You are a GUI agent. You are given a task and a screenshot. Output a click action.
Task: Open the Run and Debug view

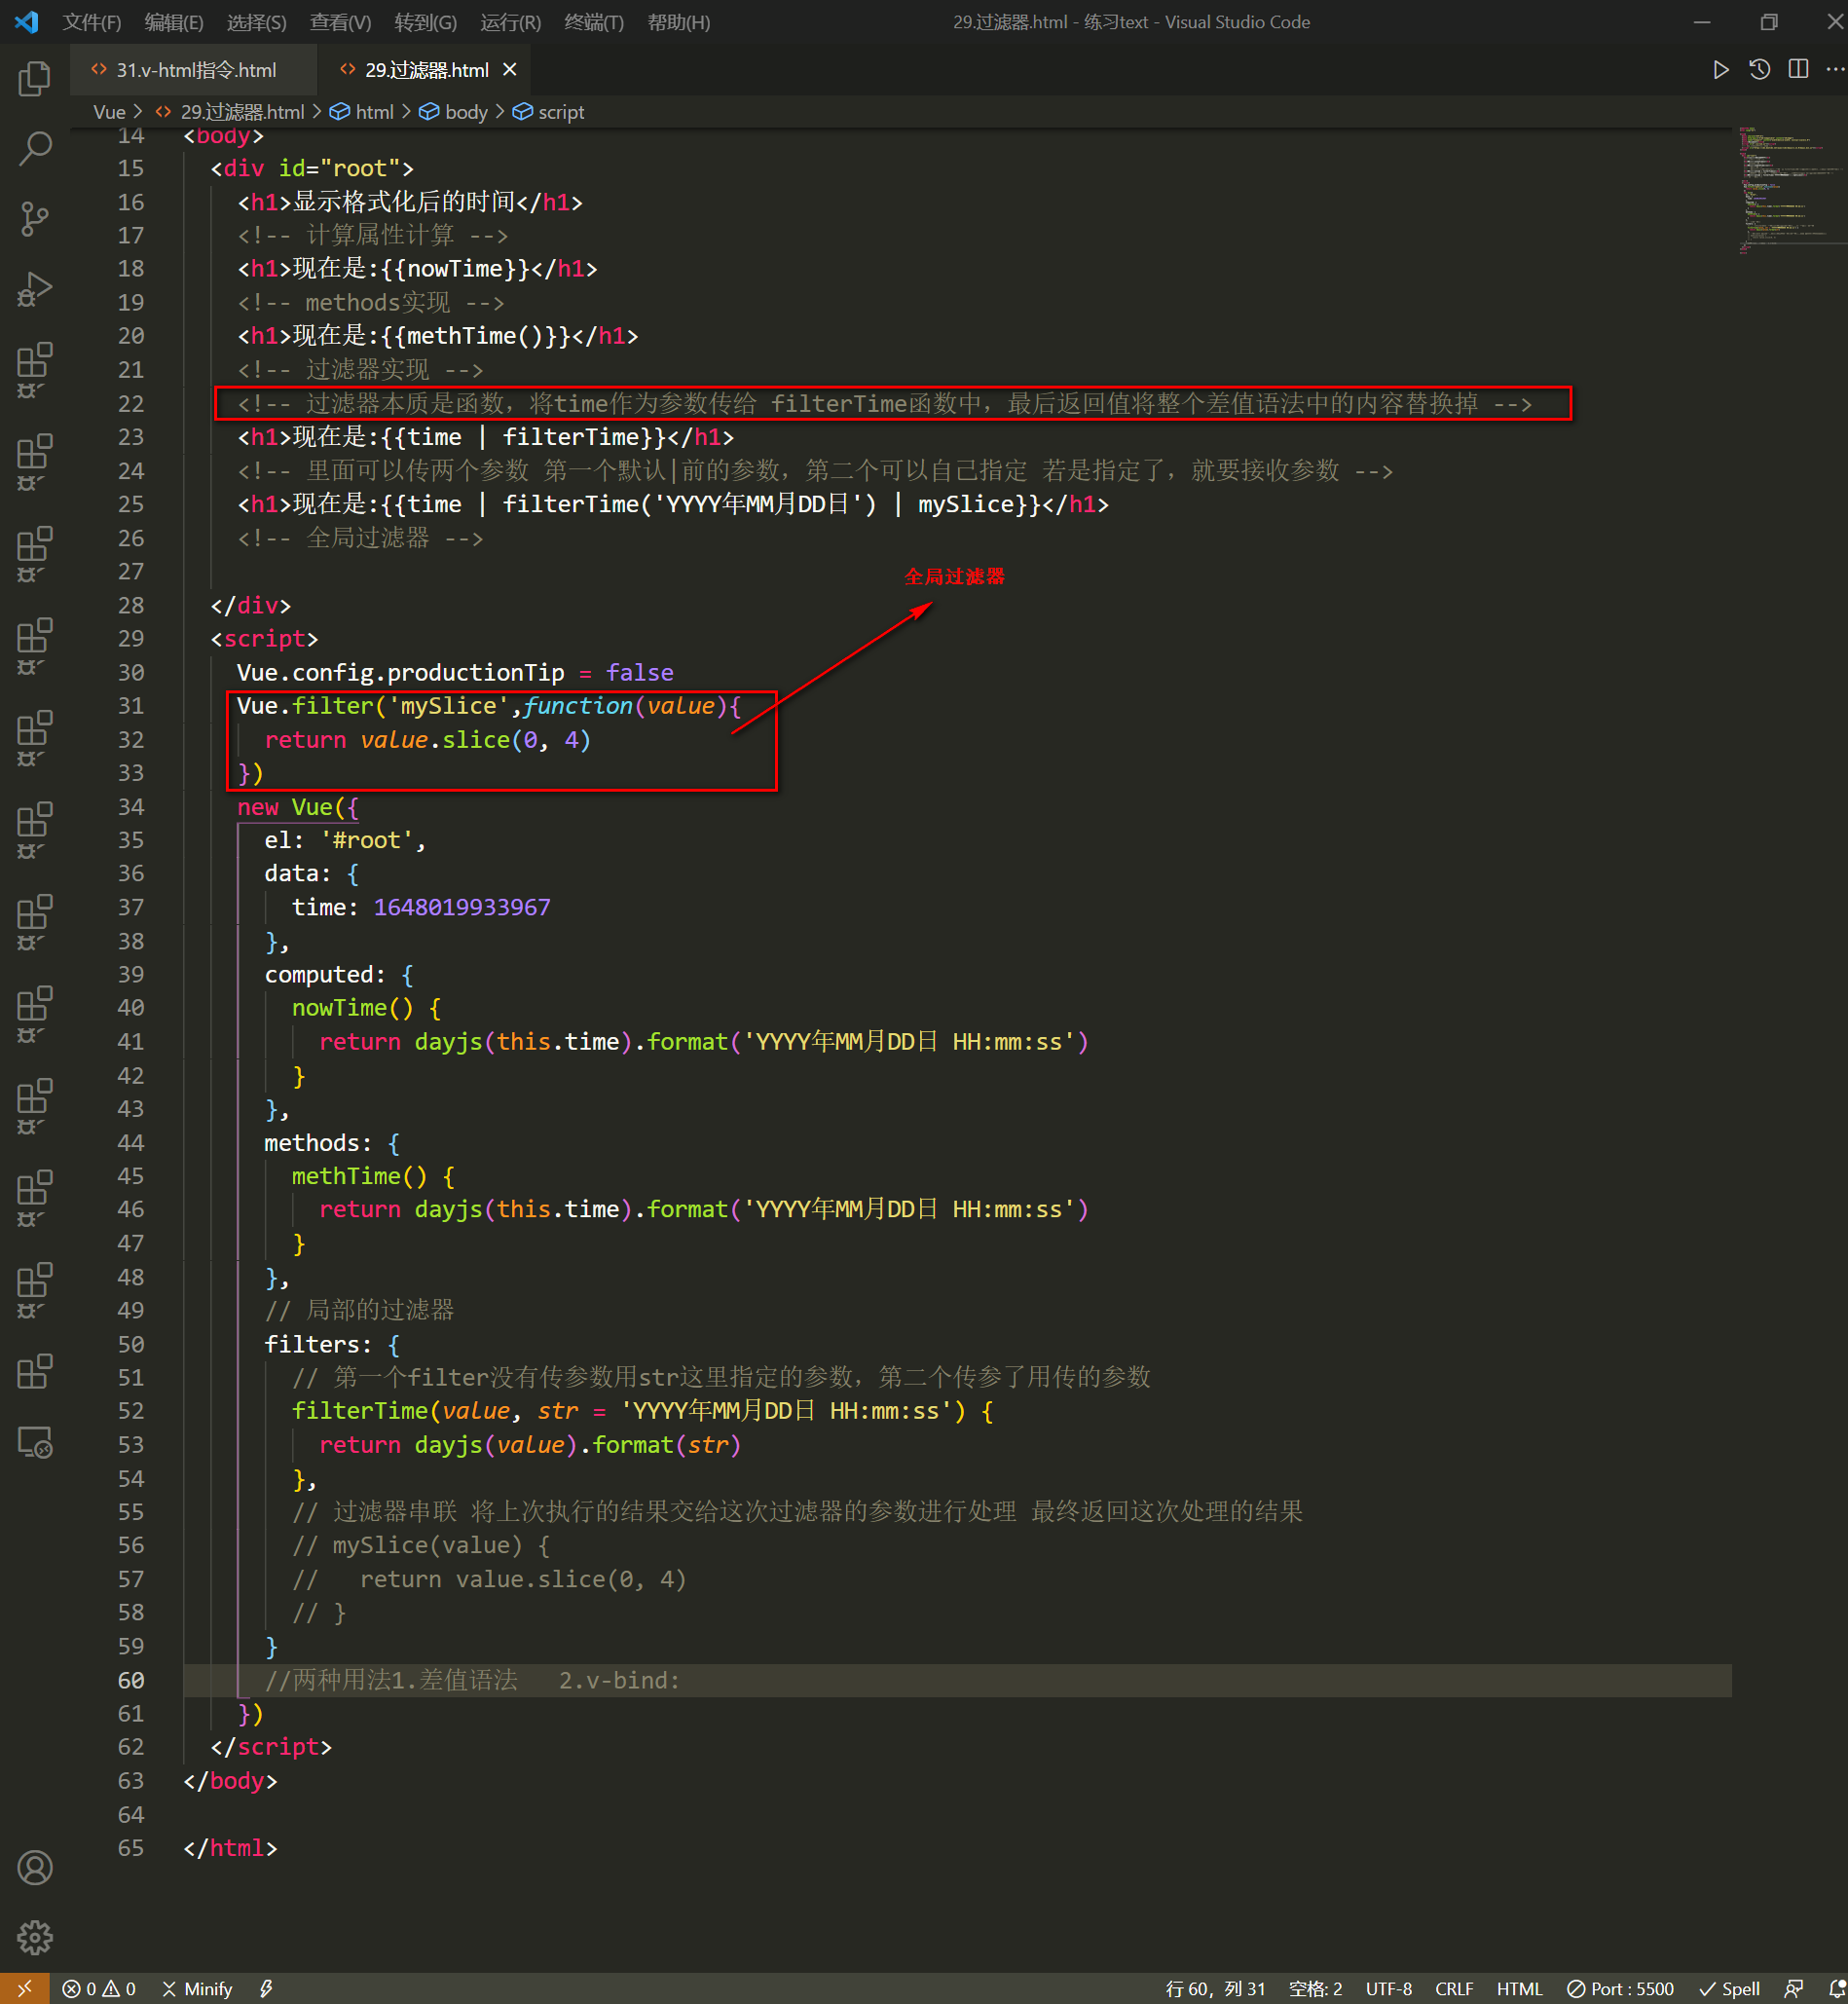[35, 289]
